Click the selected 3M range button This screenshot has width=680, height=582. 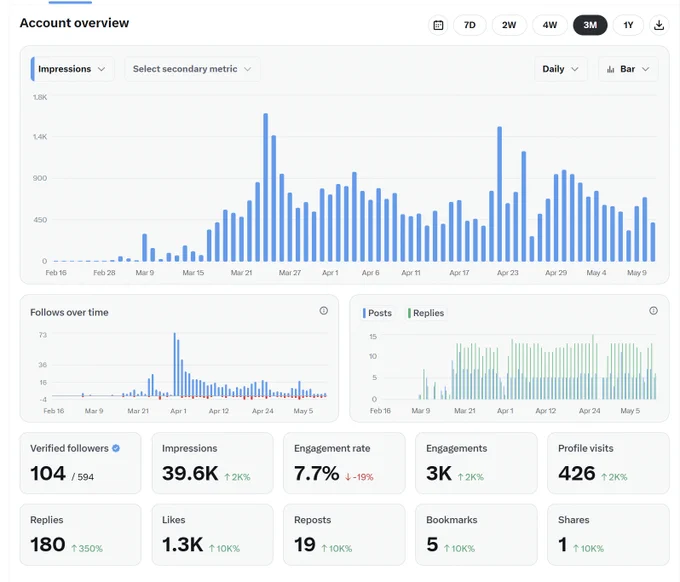pos(590,25)
